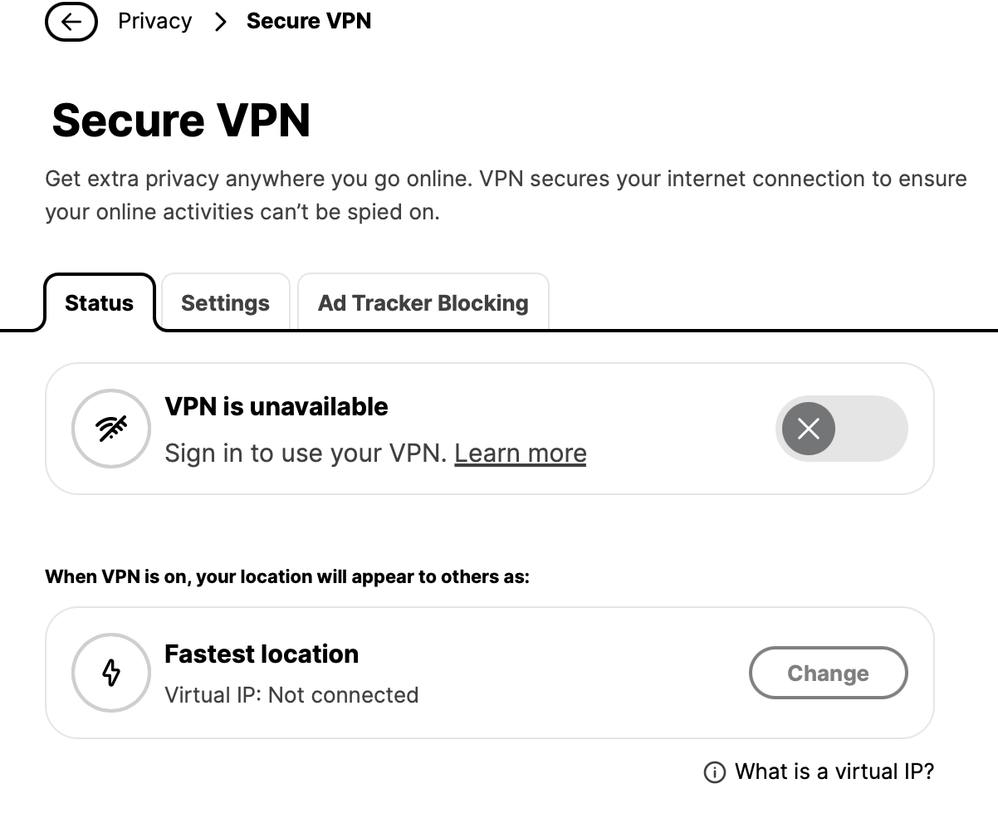998x829 pixels.
Task: Select the Status tab
Action: [99, 302]
